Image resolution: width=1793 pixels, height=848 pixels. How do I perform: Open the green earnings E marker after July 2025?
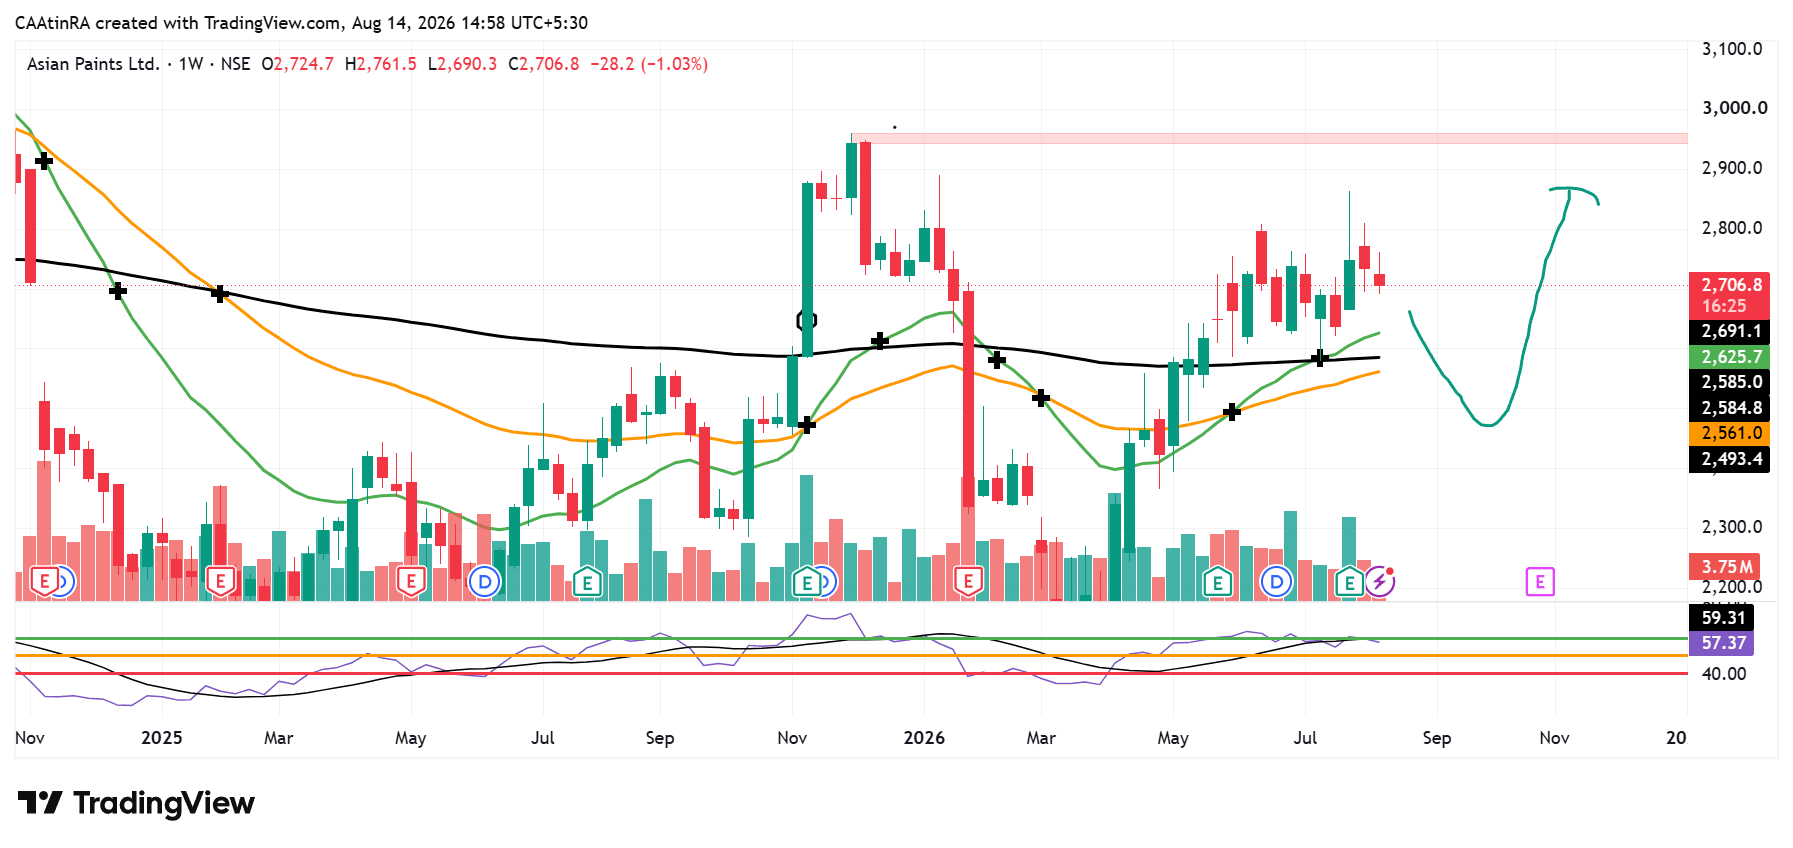pyautogui.click(x=587, y=581)
